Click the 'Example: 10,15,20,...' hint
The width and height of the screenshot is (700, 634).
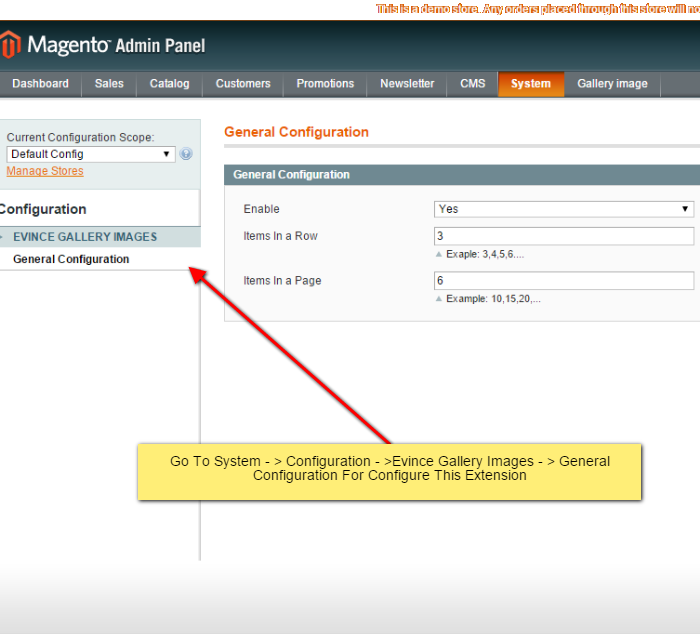click(x=493, y=299)
